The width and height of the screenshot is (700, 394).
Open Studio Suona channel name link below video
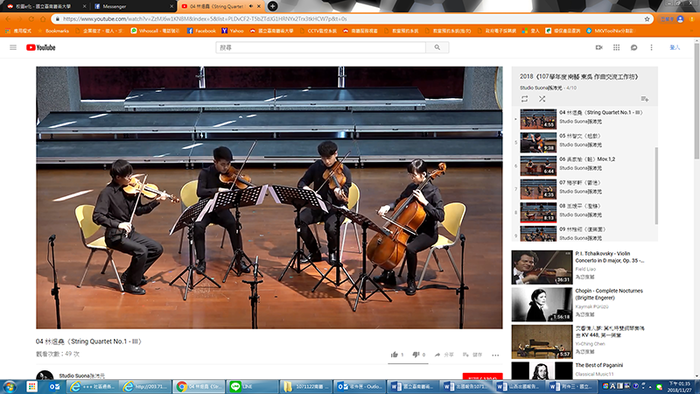click(x=82, y=376)
